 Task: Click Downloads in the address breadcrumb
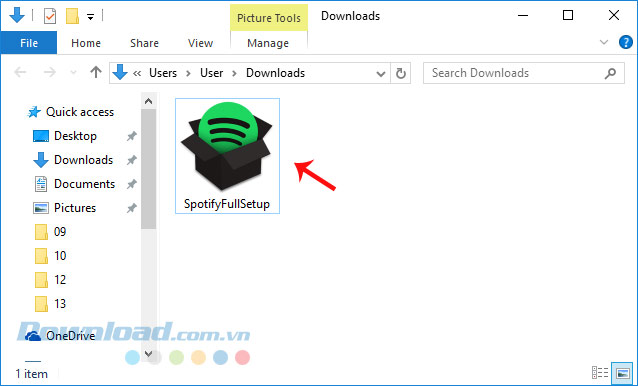click(x=275, y=73)
